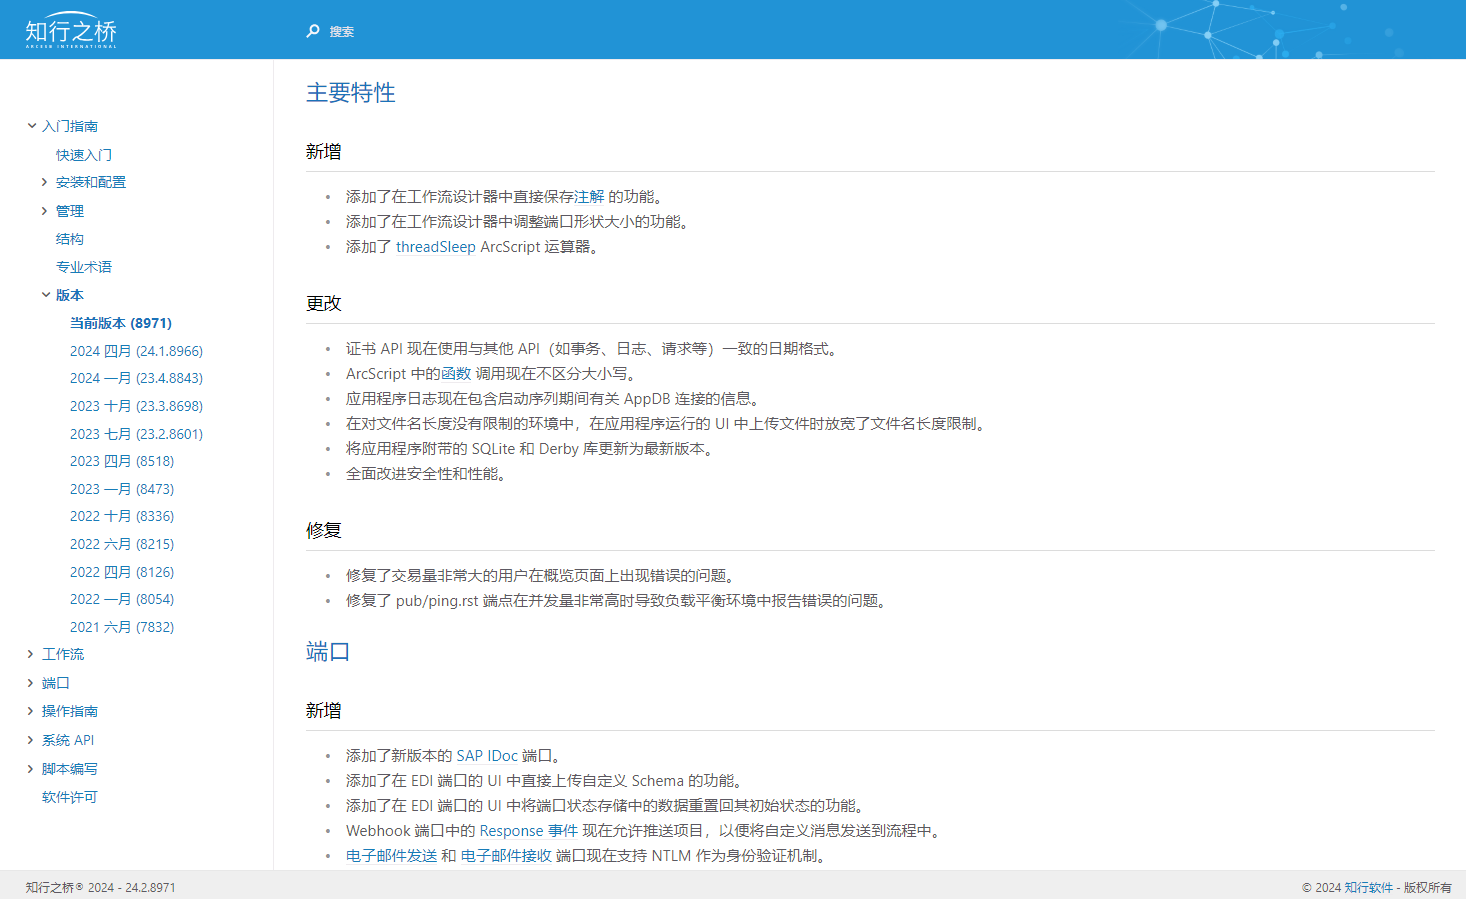Click footer version text 24.2.8971
The width and height of the screenshot is (1466, 899).
point(150,887)
